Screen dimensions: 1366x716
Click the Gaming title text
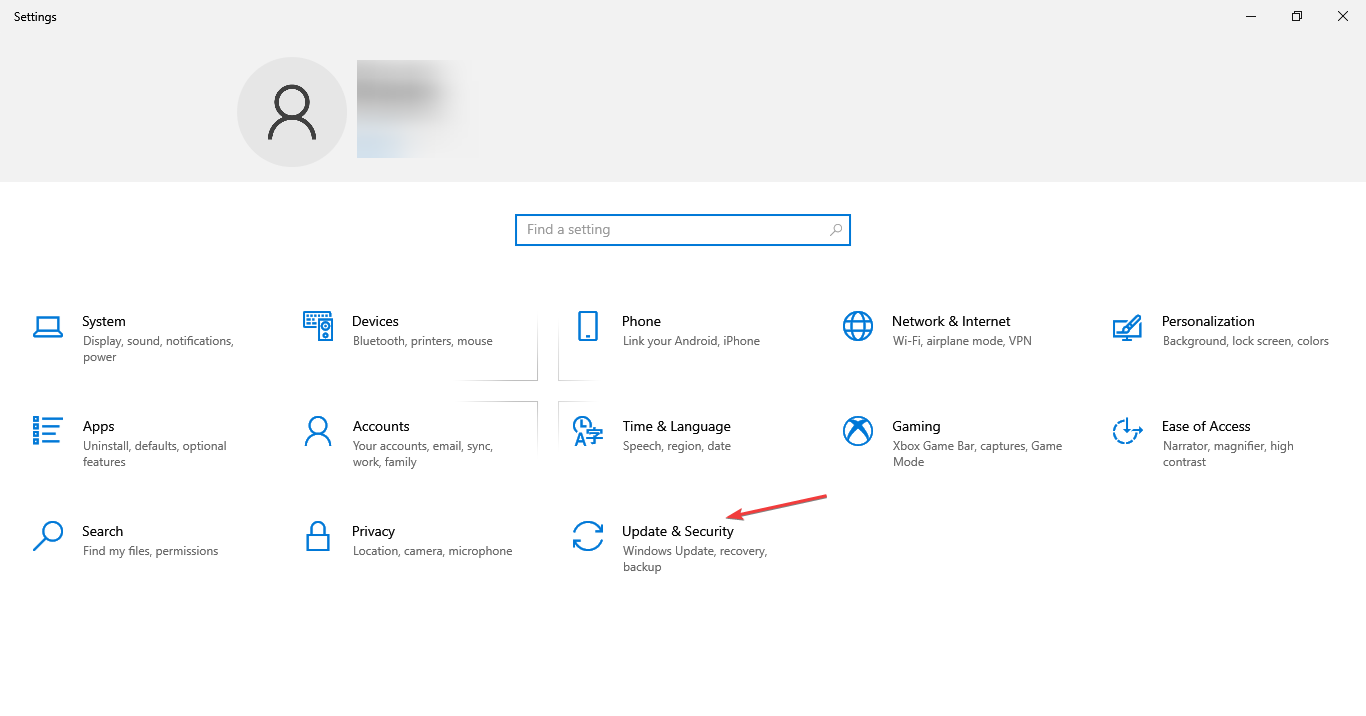[916, 426]
